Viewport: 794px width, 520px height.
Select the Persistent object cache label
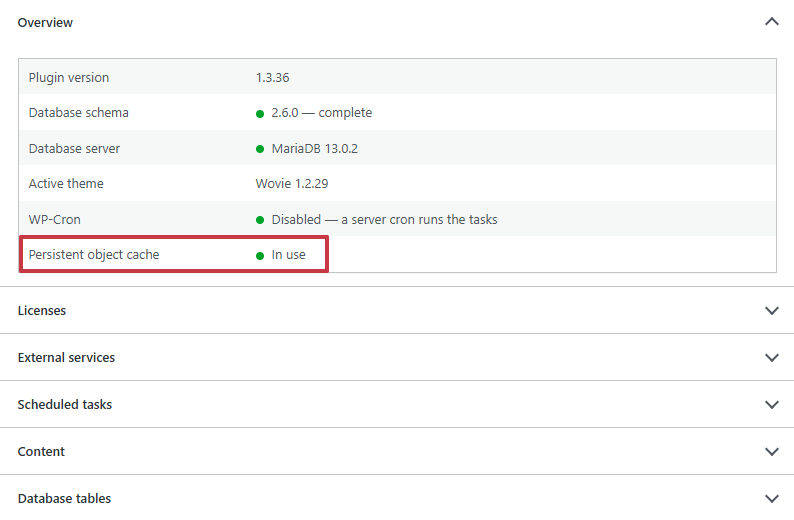coord(94,254)
